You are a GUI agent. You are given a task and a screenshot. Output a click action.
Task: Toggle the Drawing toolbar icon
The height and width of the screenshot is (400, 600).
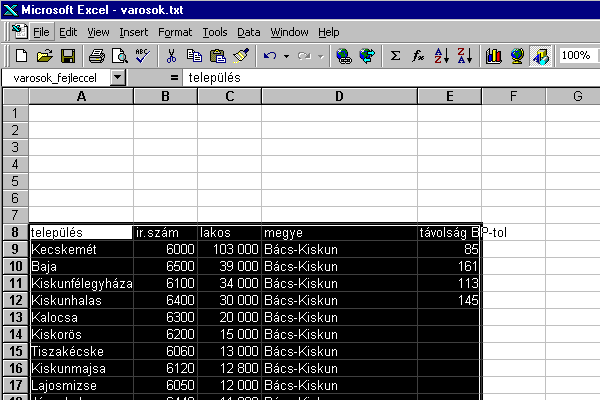click(540, 56)
